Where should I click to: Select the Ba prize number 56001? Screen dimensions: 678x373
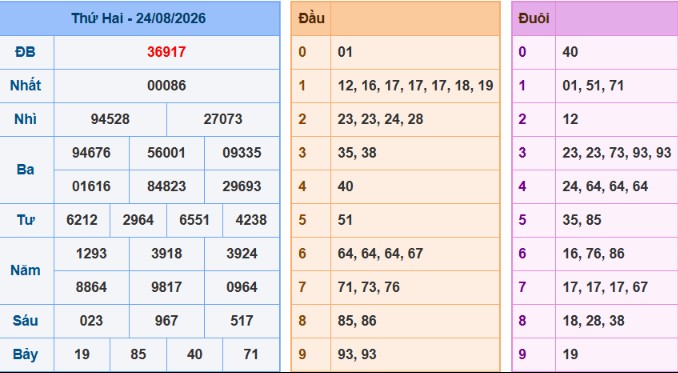tap(166, 153)
